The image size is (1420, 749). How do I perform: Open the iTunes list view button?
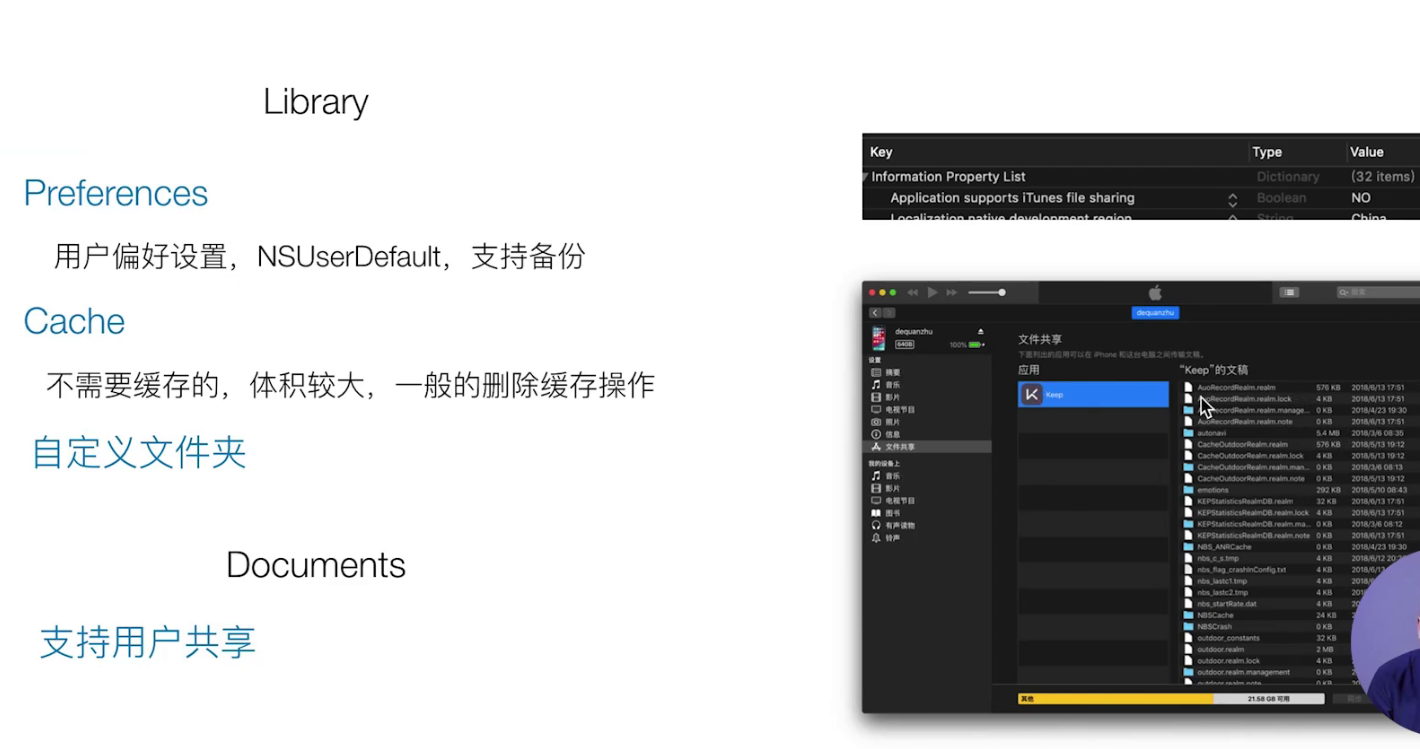(x=1289, y=292)
